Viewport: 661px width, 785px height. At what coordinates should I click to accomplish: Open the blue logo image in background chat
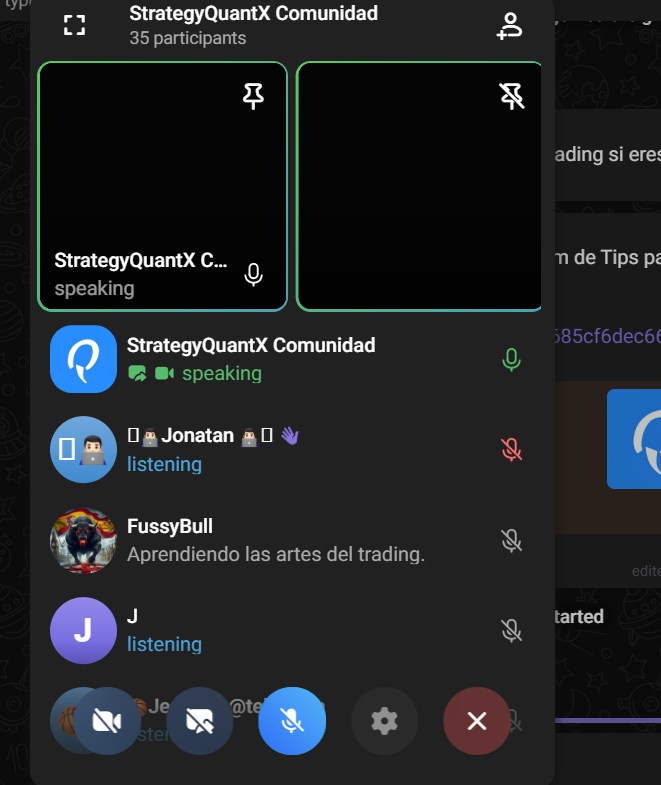[x=634, y=439]
